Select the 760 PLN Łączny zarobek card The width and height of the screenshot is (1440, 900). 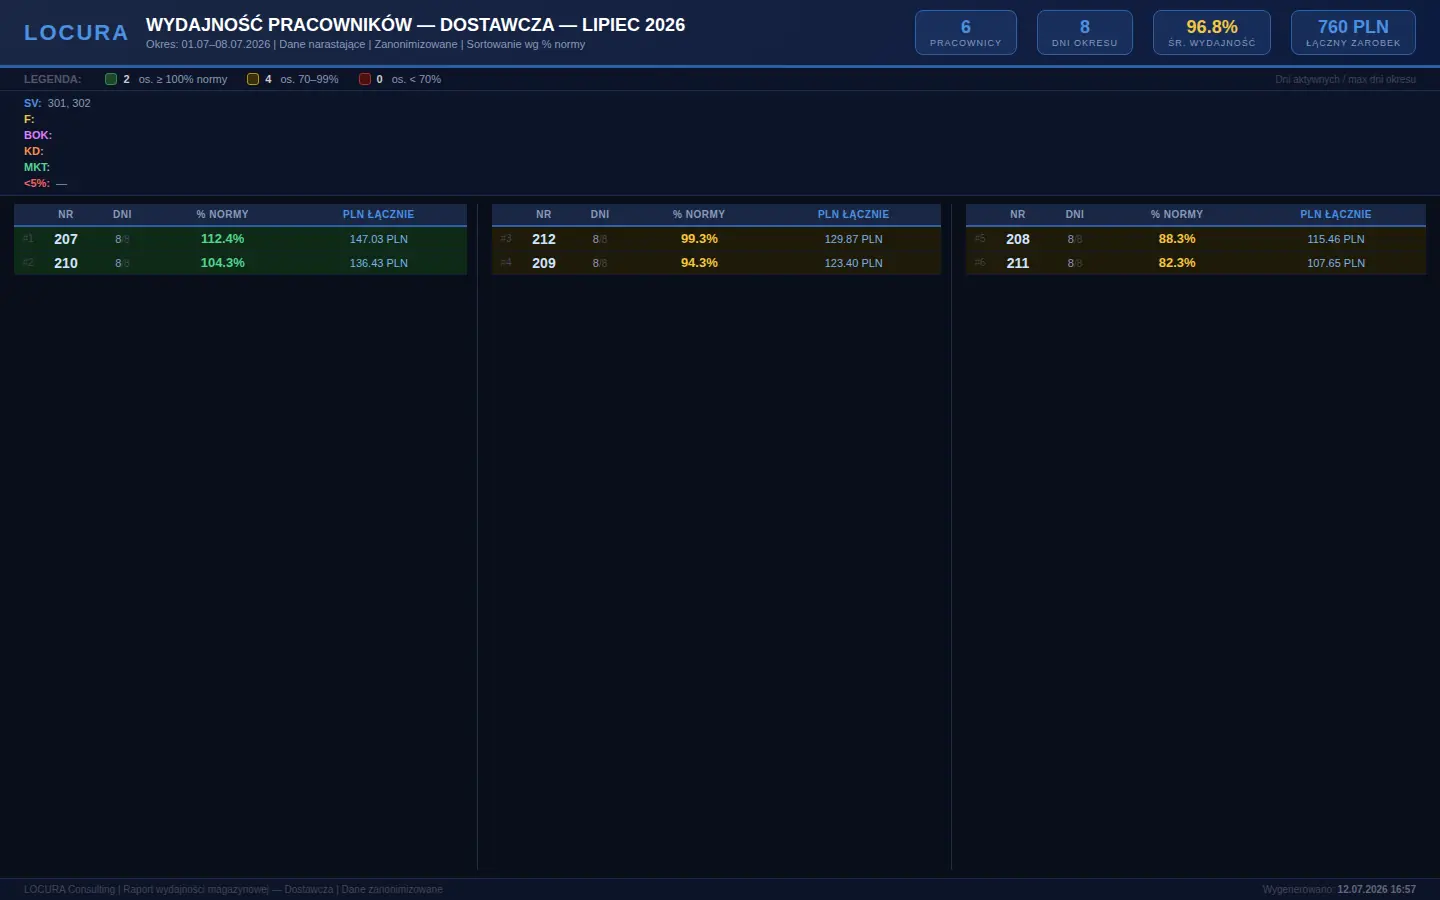click(x=1353, y=33)
